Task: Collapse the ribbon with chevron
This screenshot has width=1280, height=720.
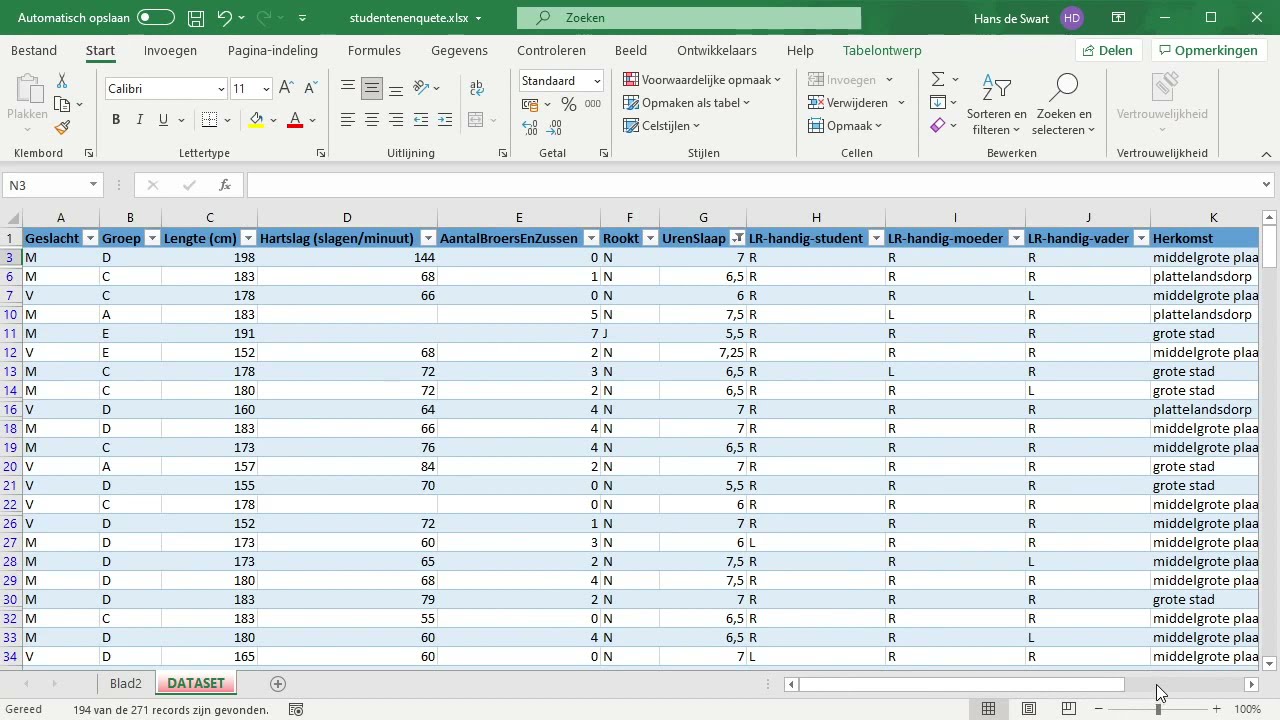Action: [1266, 154]
